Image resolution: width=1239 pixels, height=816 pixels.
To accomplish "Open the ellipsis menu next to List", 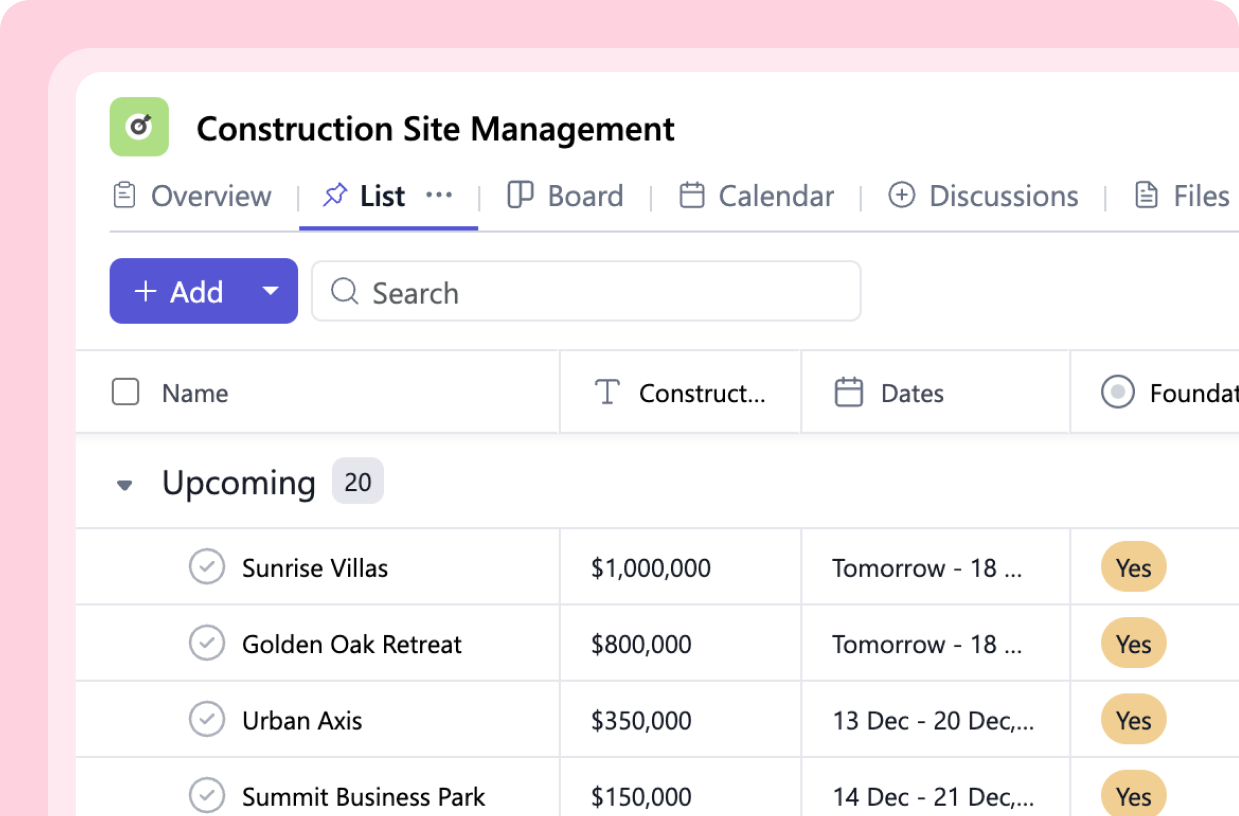I will [x=440, y=195].
